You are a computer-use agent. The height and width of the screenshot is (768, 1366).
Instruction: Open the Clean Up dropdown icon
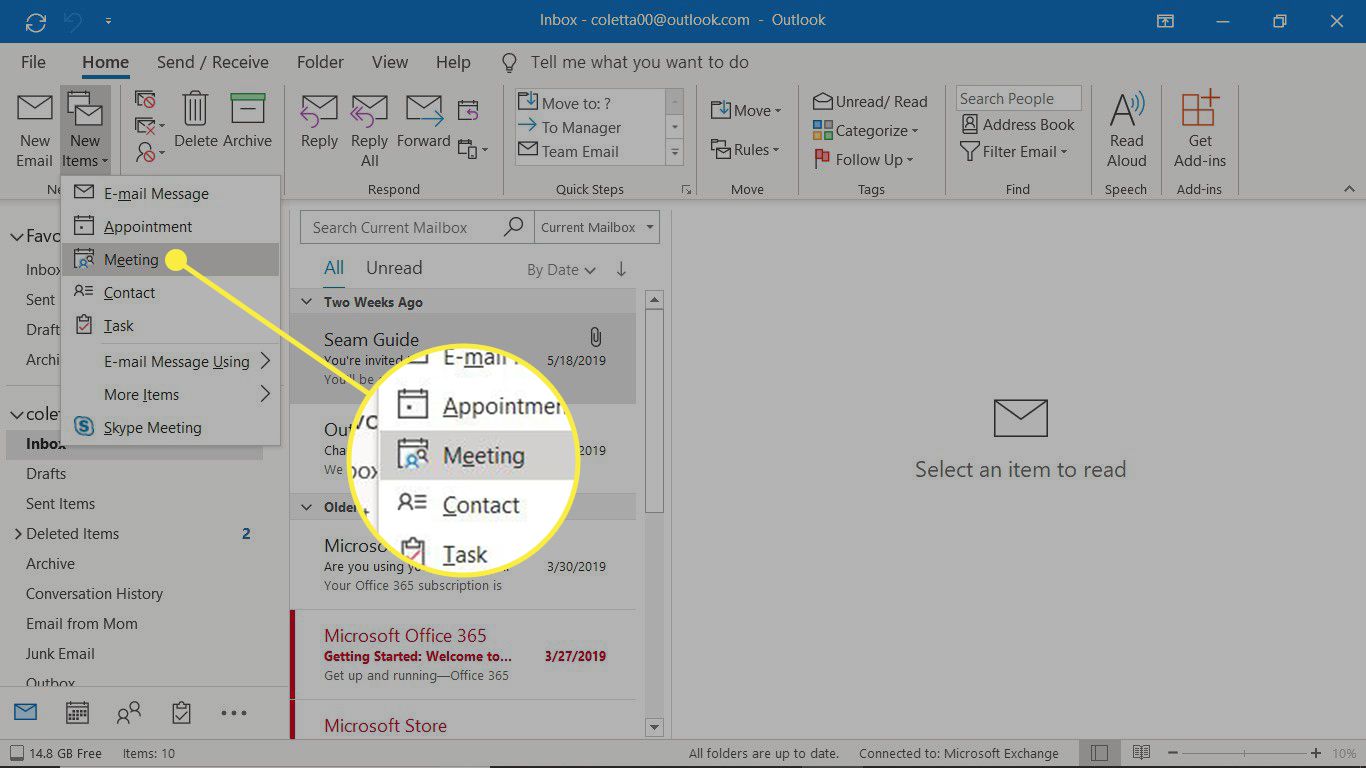149,126
